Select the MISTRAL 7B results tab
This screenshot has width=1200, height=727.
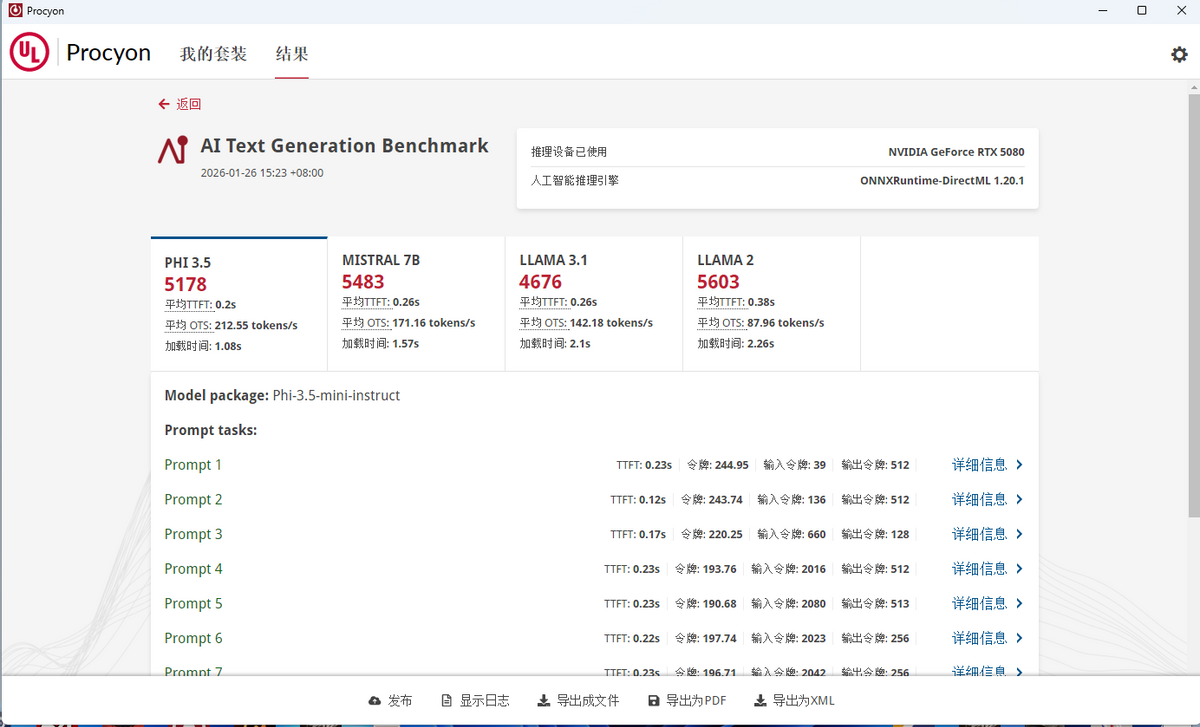(x=416, y=303)
